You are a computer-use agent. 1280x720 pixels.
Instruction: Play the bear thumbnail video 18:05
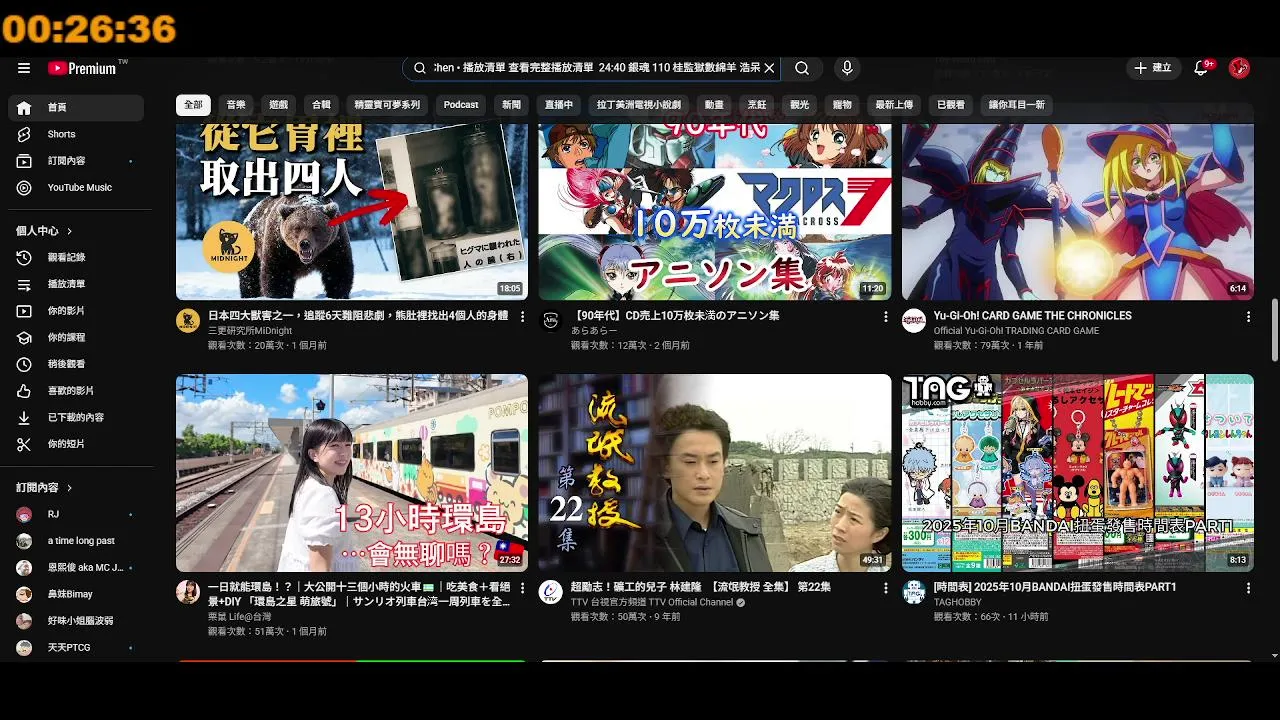point(352,212)
